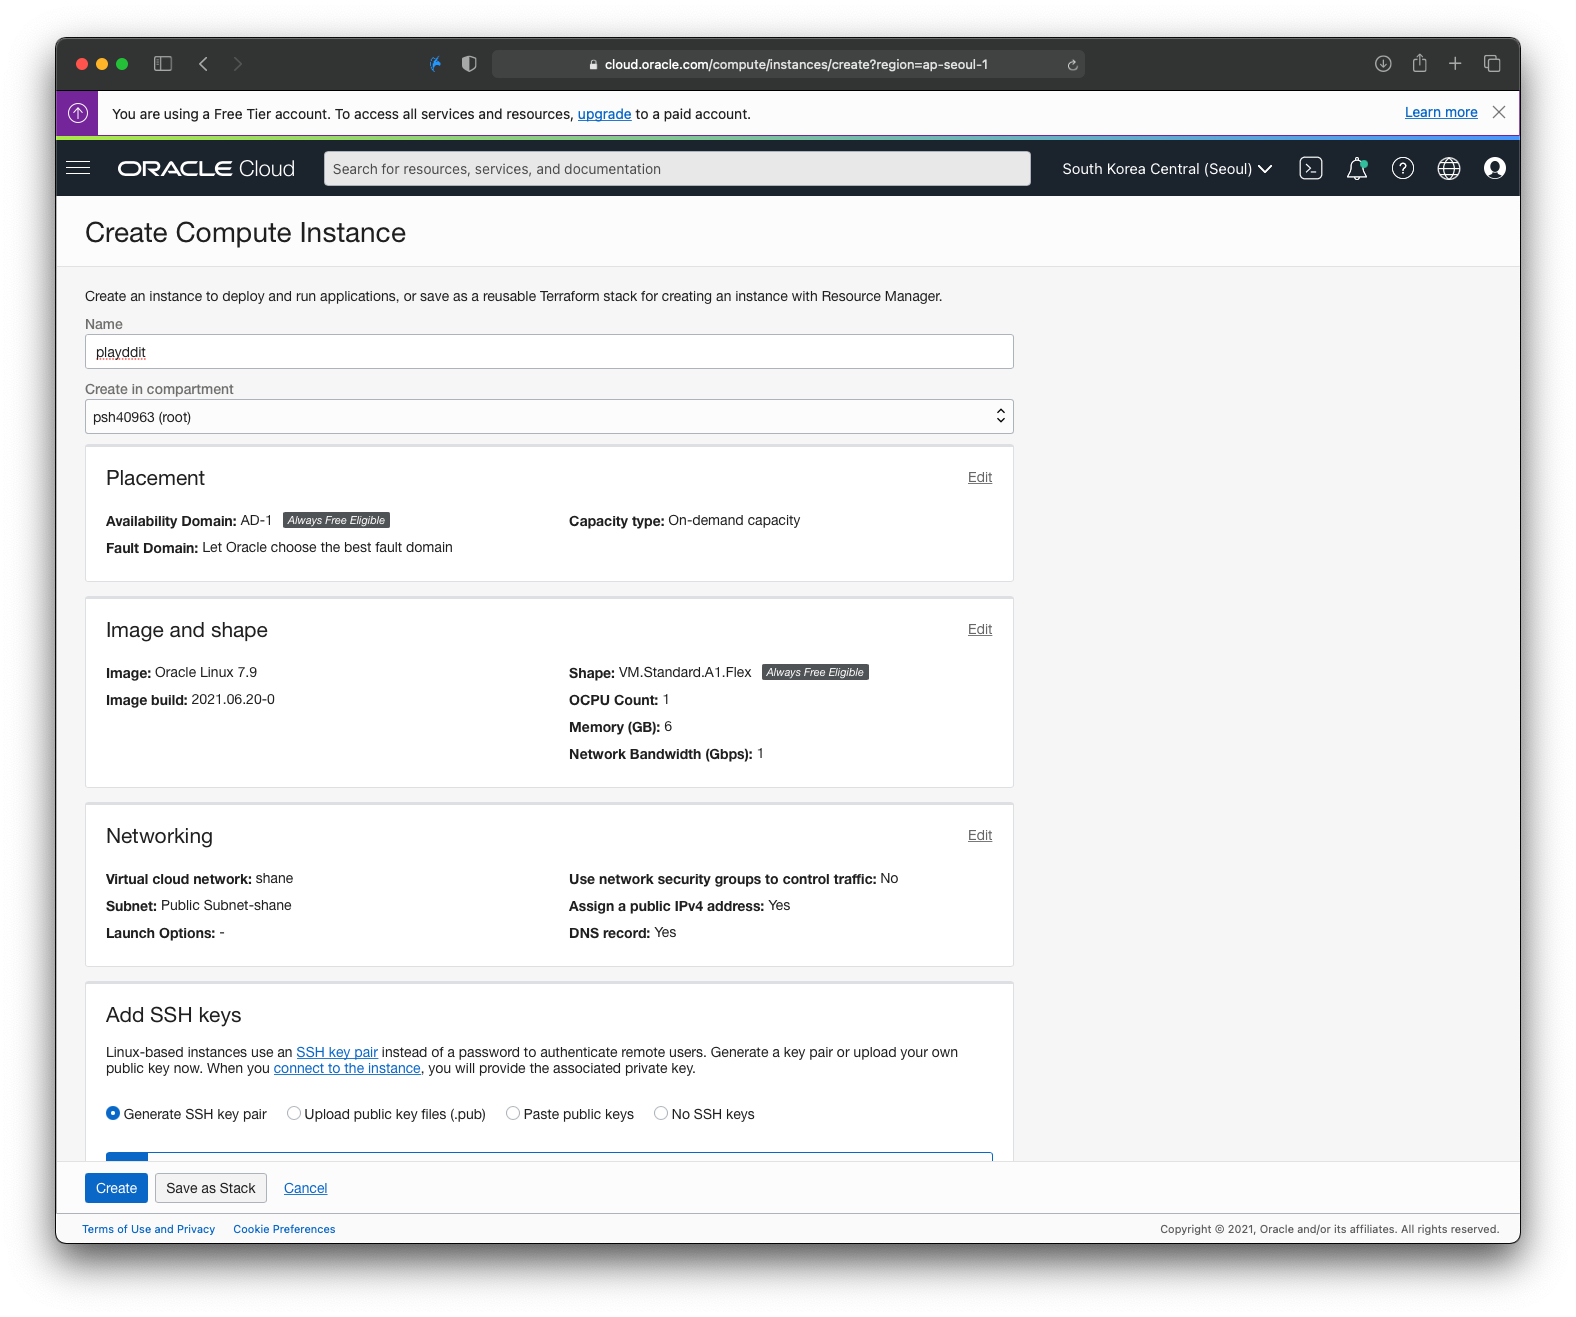This screenshot has height=1317, width=1576.
Task: Open the announcements bell icon
Action: (x=1357, y=168)
